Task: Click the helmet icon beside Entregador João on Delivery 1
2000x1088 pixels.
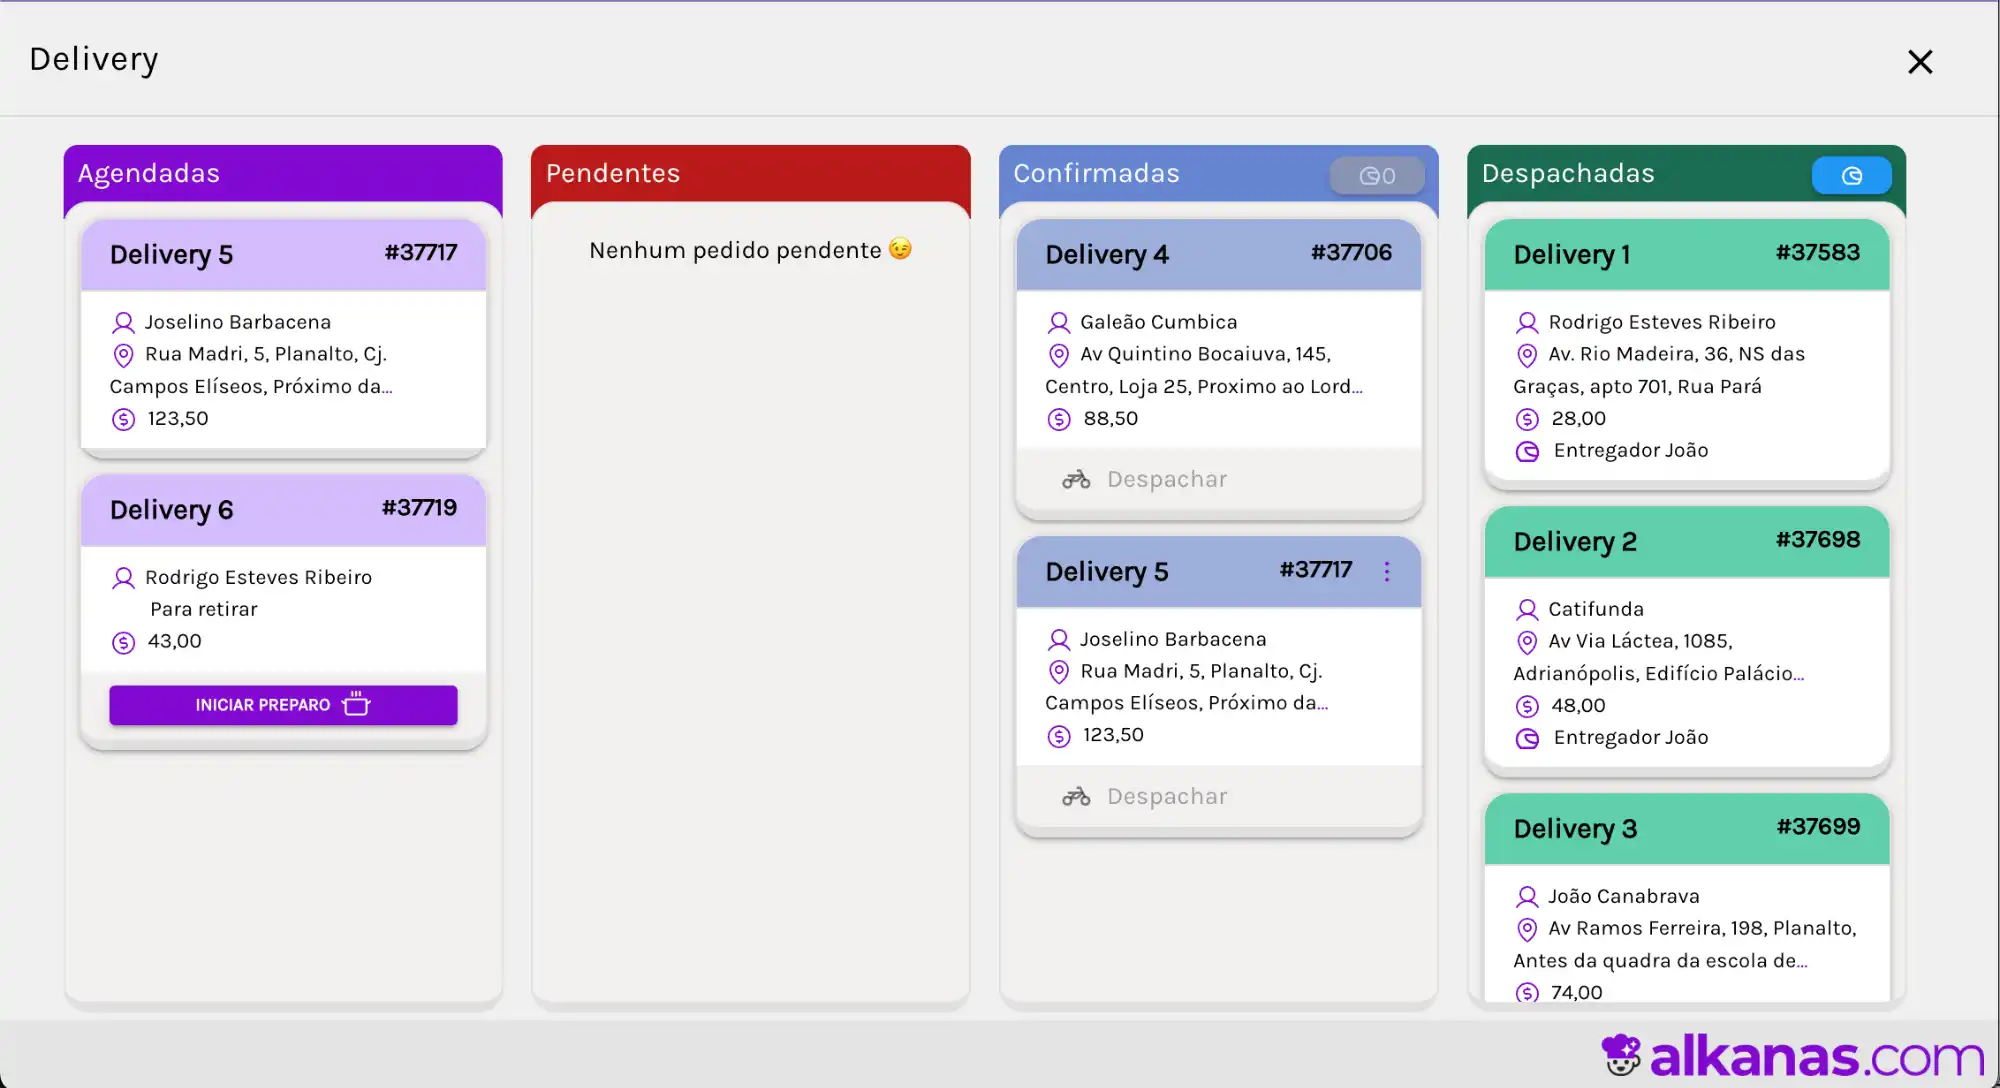Action: pos(1526,452)
